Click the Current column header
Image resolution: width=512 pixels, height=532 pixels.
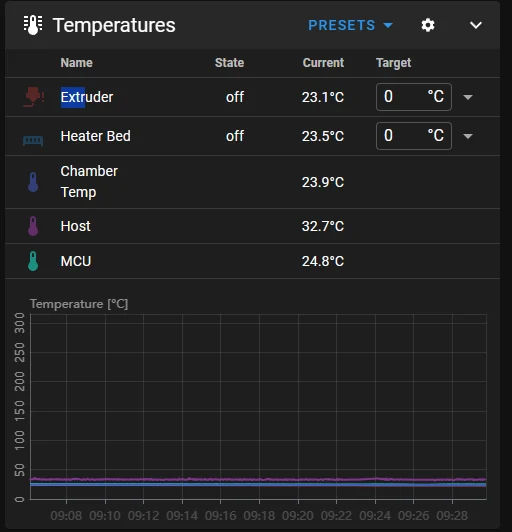click(323, 63)
